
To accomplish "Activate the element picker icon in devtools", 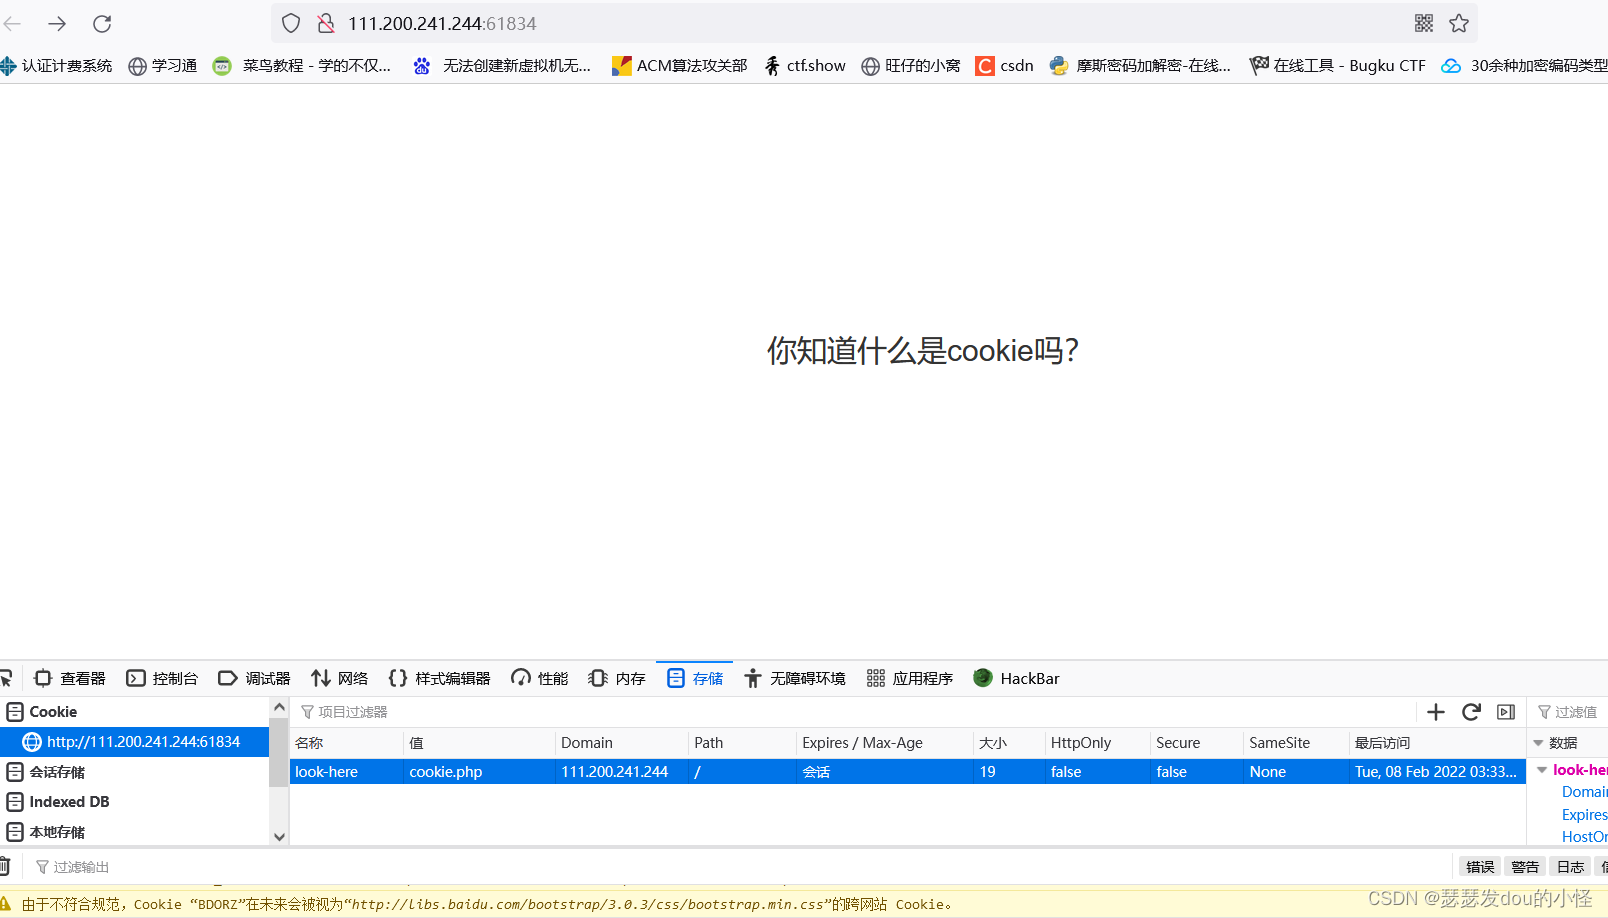I will coord(6,678).
